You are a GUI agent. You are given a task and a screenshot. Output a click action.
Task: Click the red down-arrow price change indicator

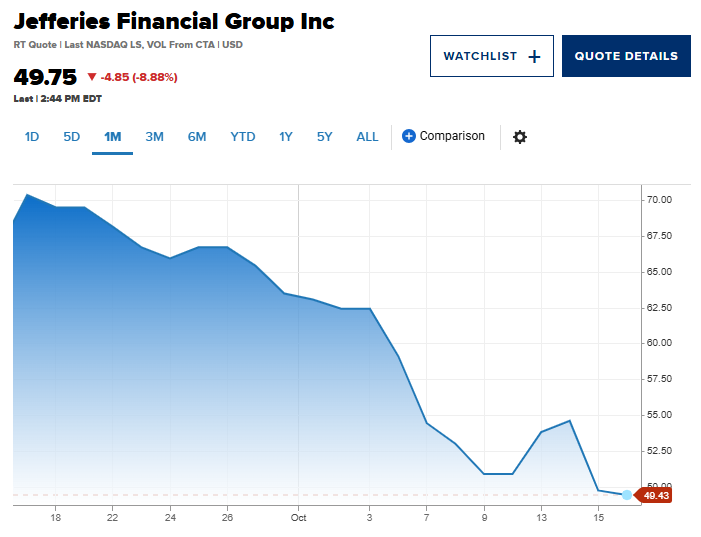click(x=92, y=77)
